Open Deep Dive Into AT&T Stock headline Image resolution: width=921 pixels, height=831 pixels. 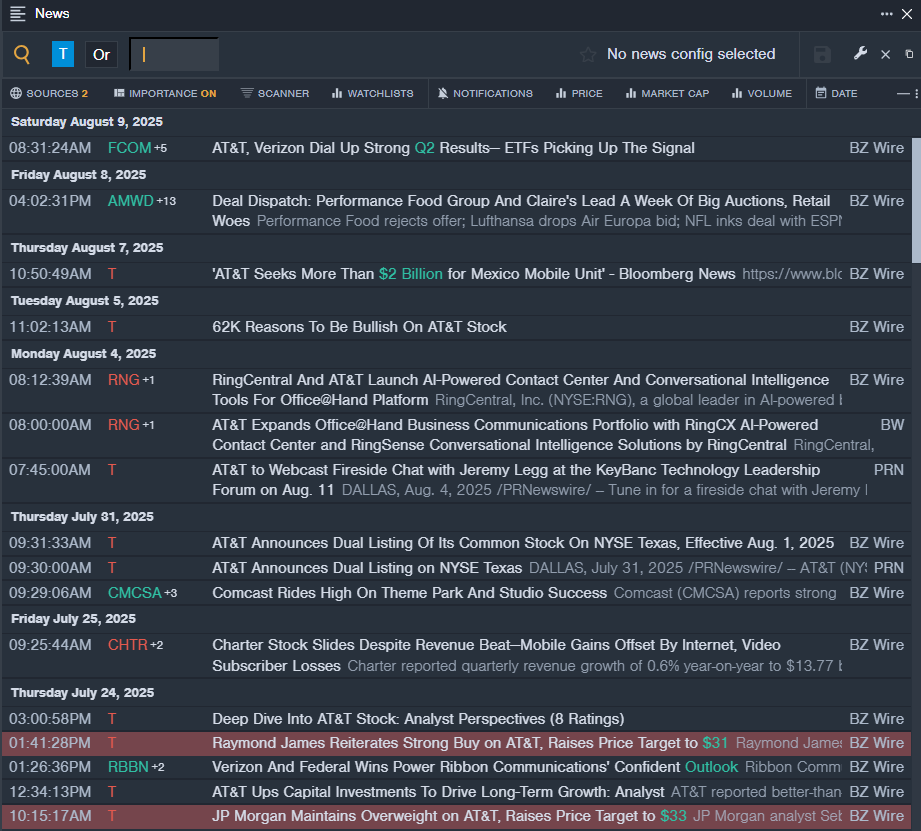coord(418,719)
